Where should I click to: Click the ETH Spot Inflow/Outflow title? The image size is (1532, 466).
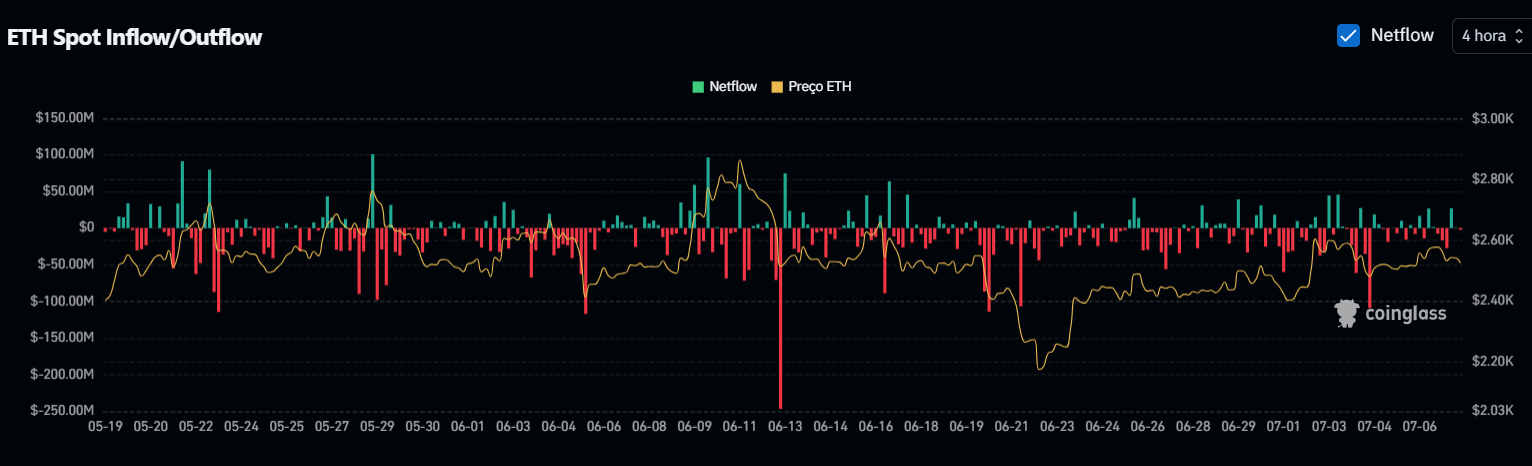coord(134,38)
